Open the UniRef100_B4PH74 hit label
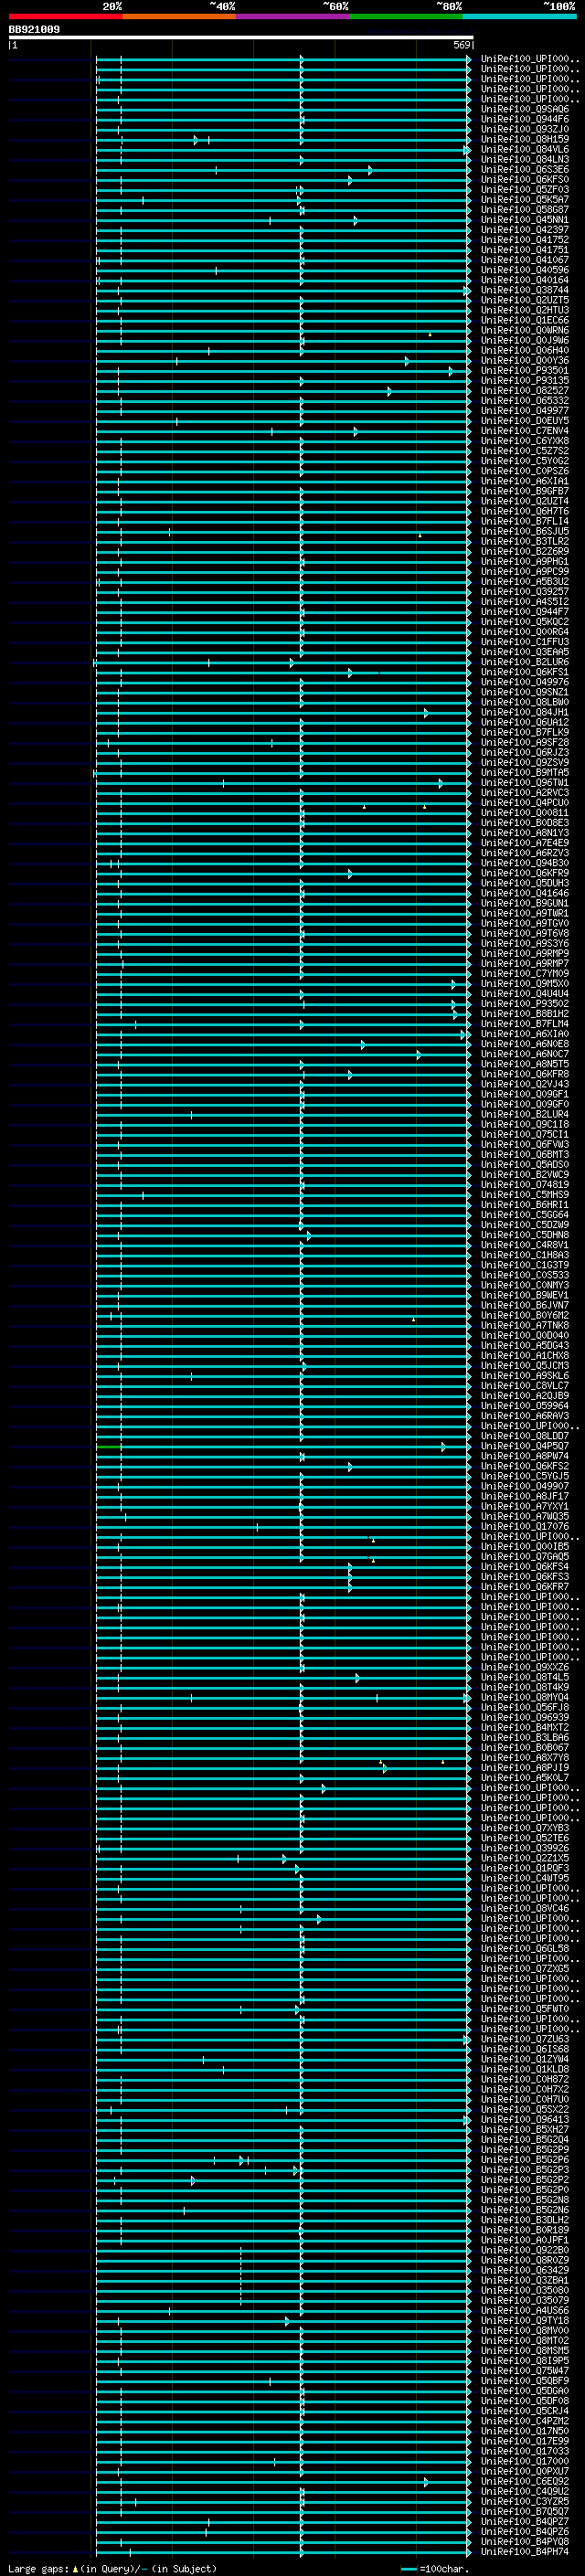 (525, 2552)
